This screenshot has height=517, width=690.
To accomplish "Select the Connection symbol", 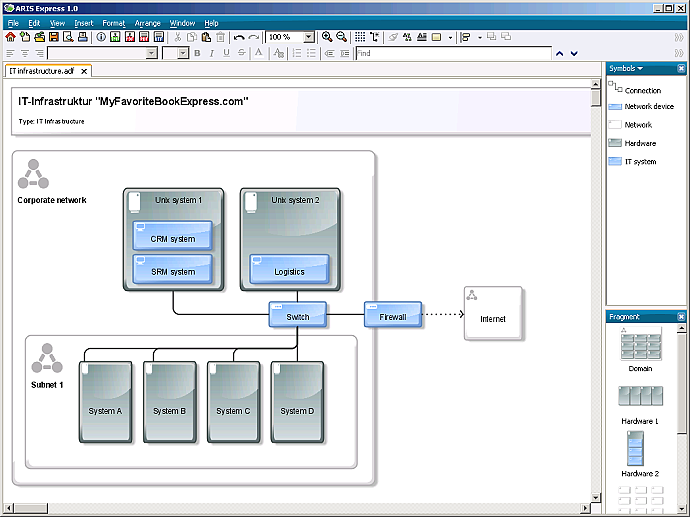I will [x=635, y=88].
